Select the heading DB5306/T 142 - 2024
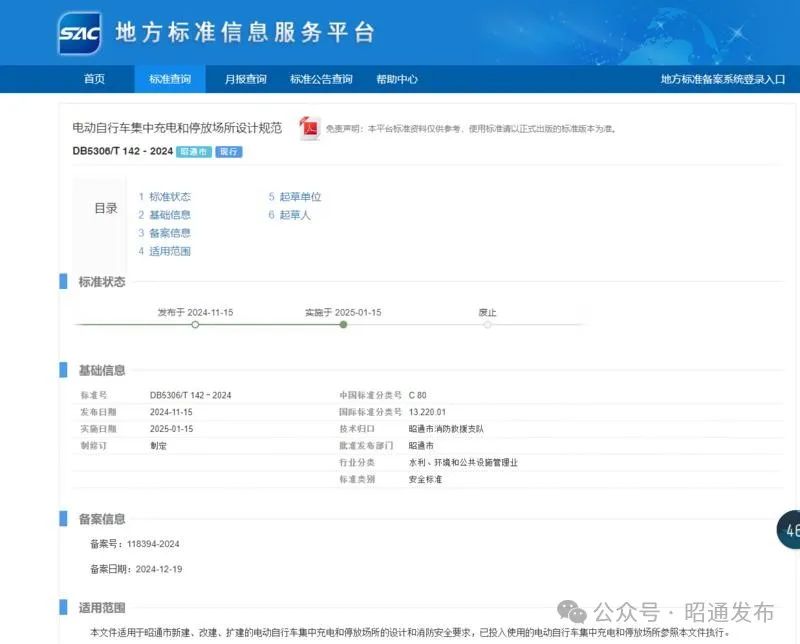 [x=122, y=151]
